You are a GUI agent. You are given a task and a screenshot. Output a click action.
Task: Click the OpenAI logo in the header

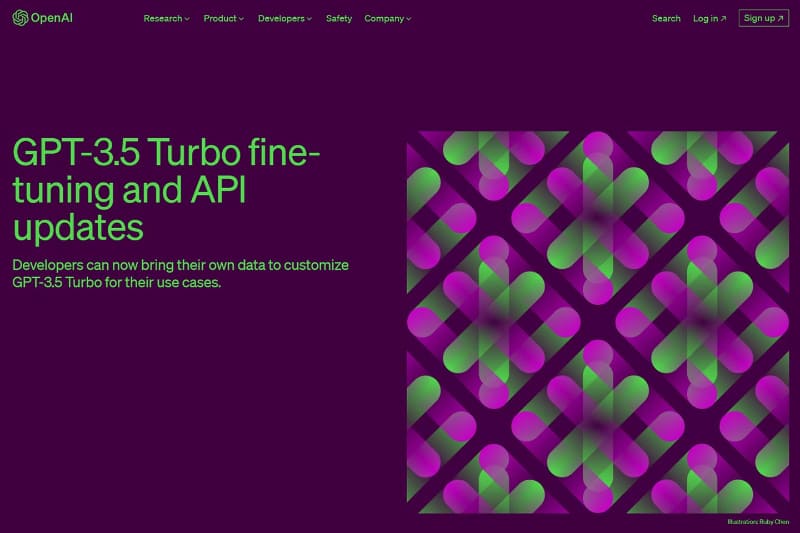point(42,18)
